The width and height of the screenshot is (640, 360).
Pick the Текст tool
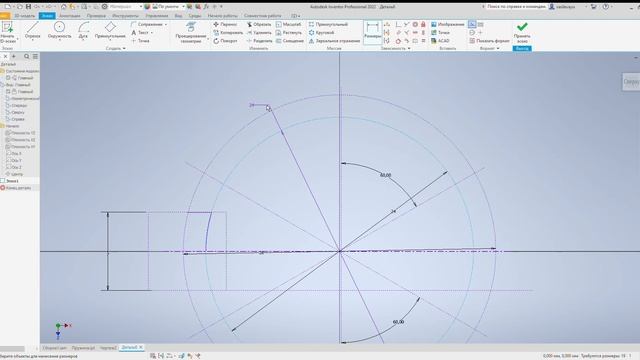(x=140, y=33)
